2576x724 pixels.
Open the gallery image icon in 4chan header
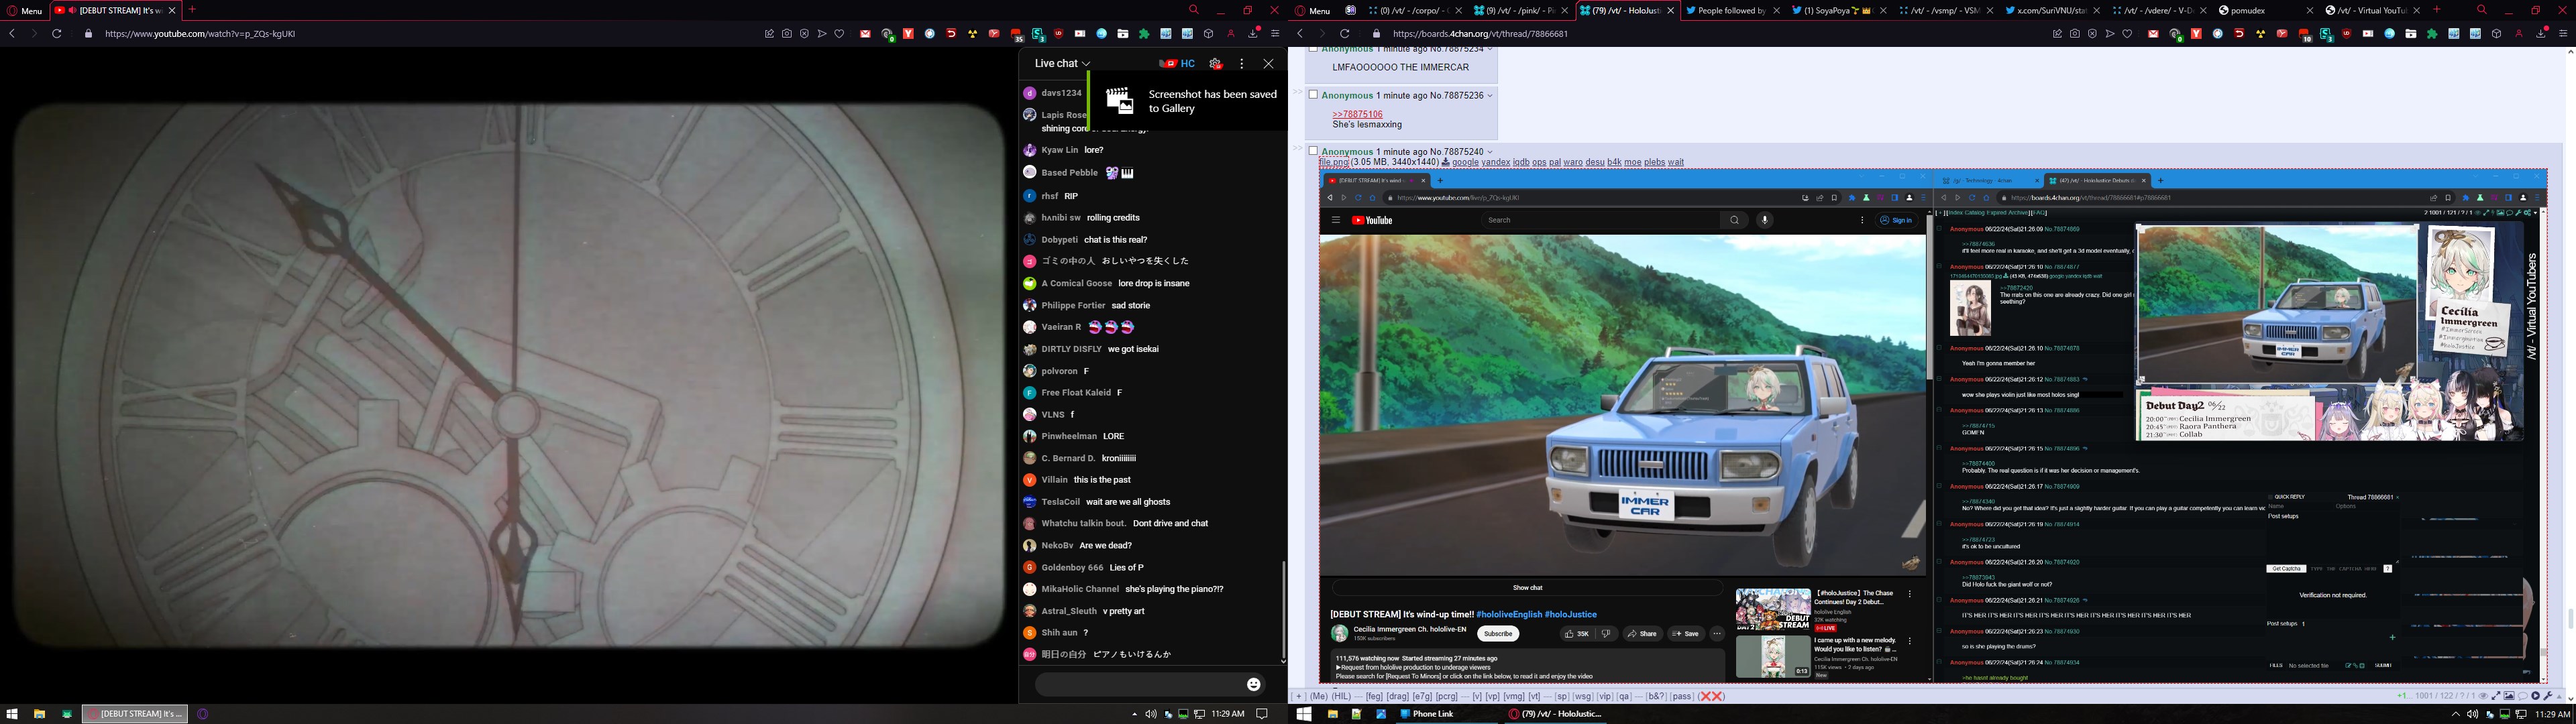[x=2509, y=696]
